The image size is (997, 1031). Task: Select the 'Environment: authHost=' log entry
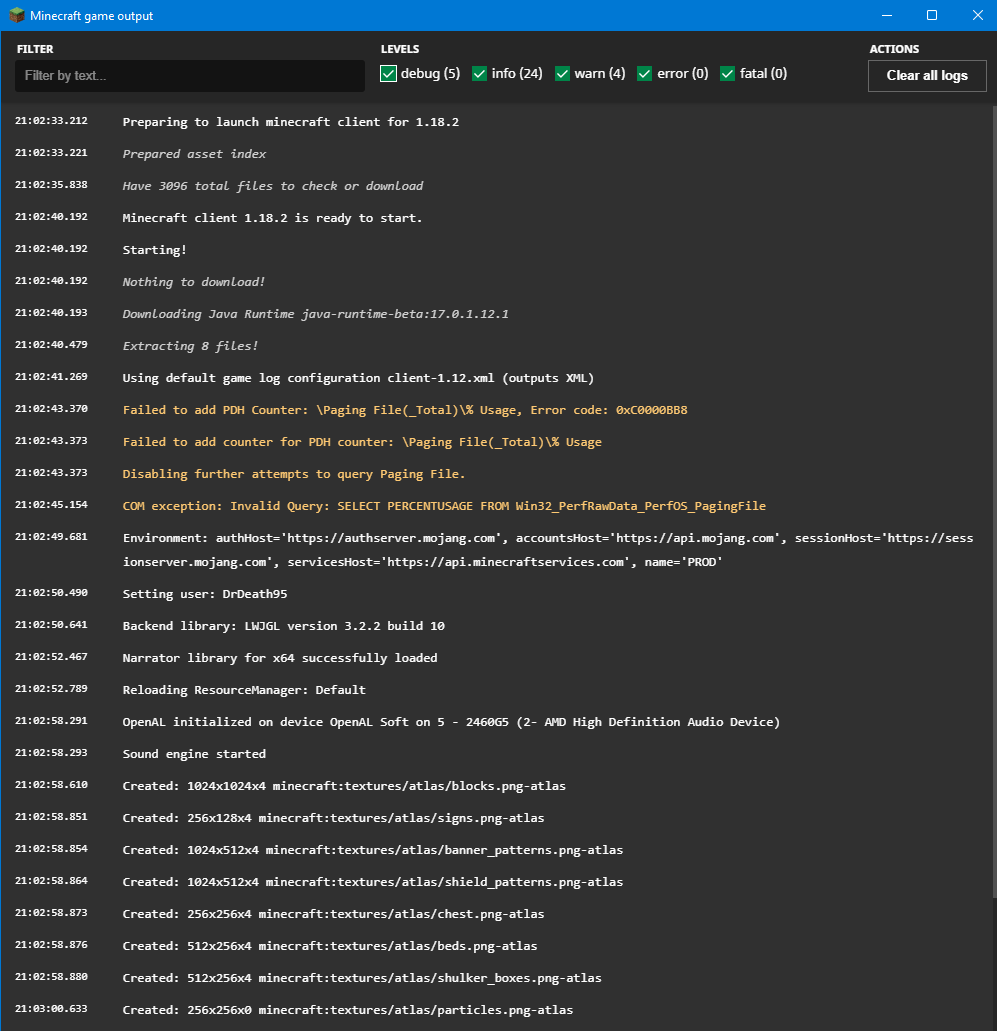click(x=548, y=550)
